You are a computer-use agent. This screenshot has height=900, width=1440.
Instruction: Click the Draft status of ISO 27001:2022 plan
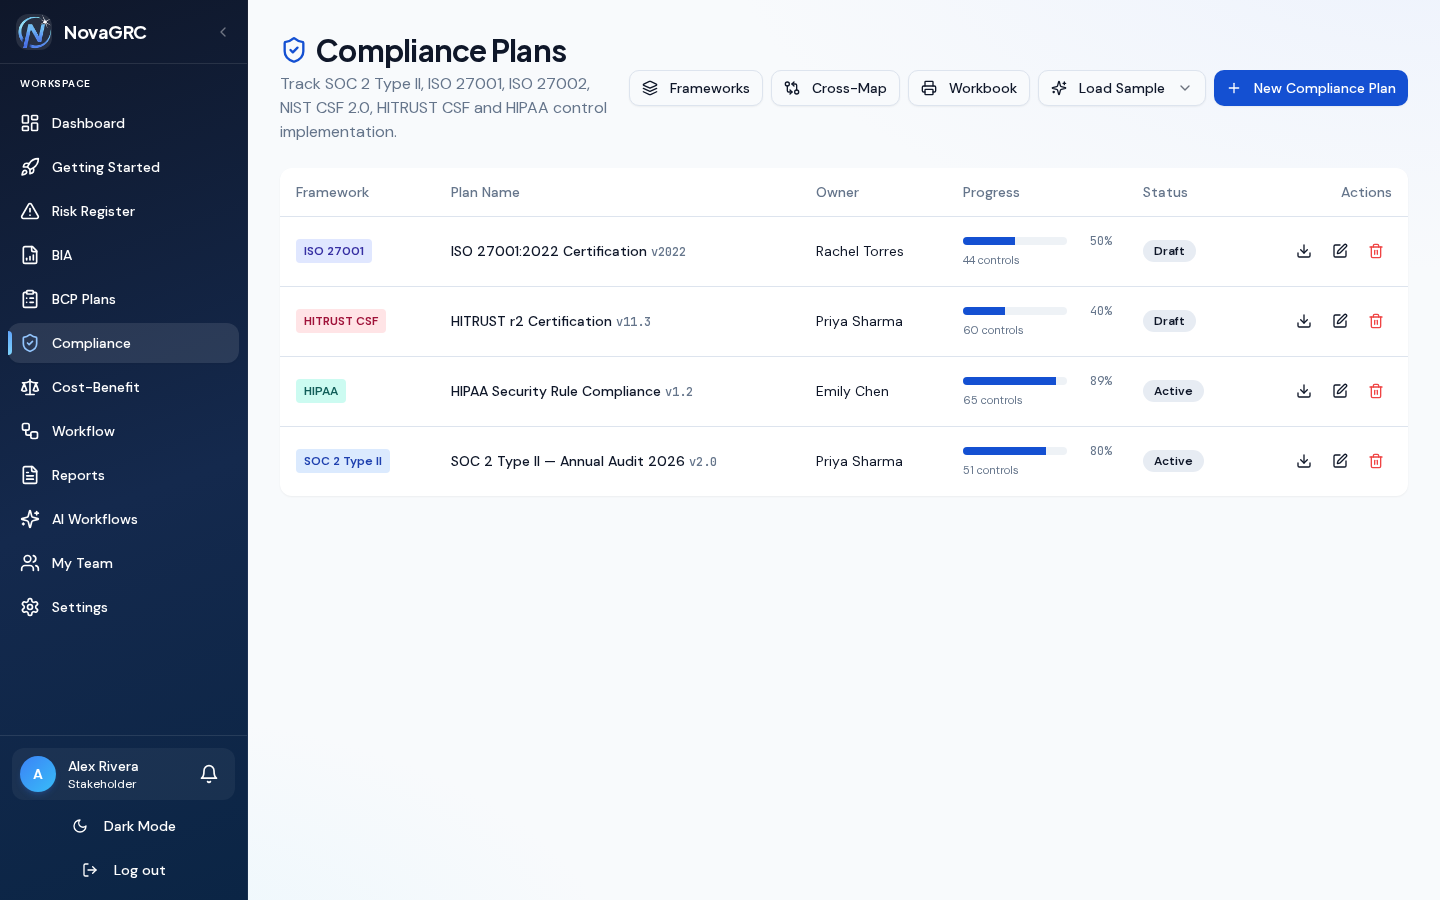[x=1169, y=251]
